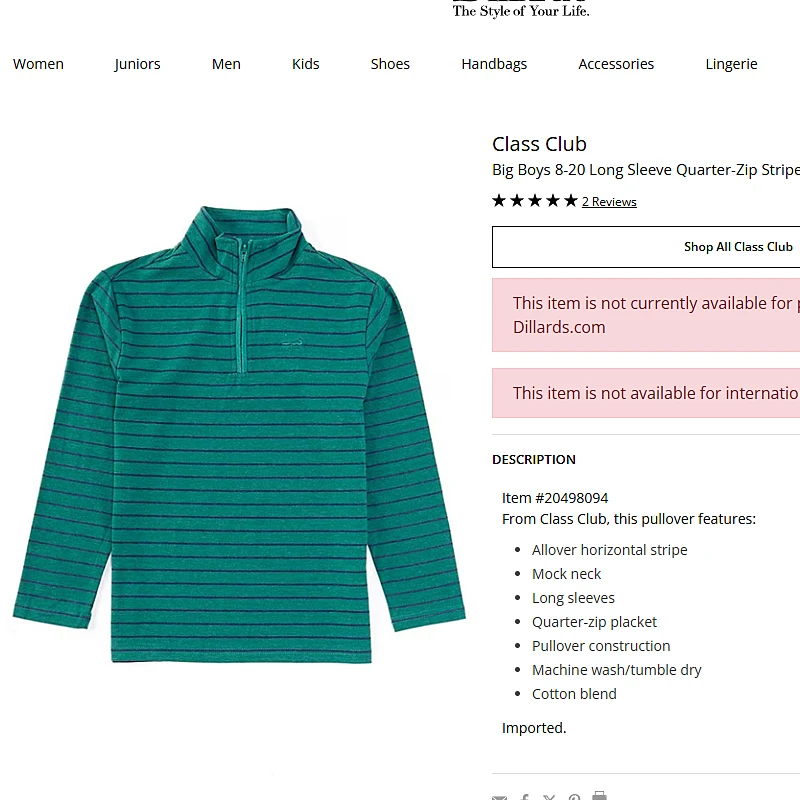Click the DESCRIPTION section heading
This screenshot has height=800, width=800.
pos(534,460)
